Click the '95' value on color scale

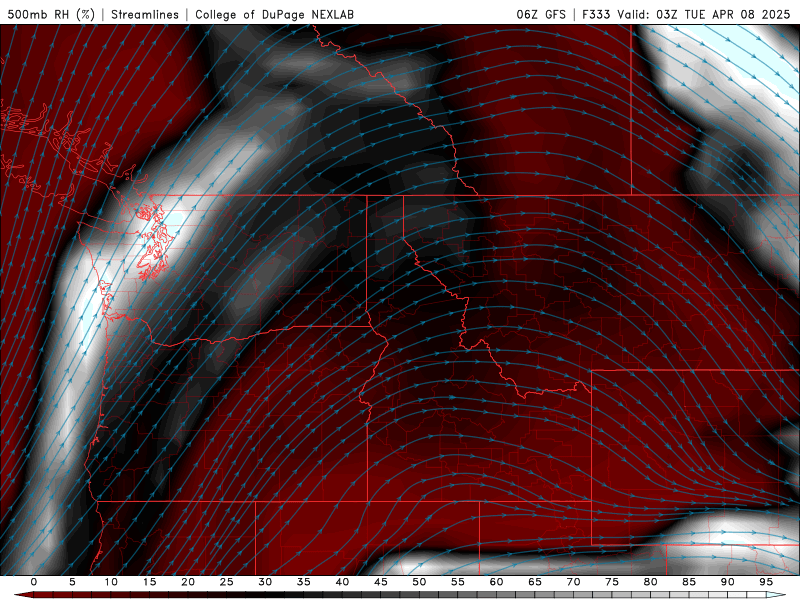(x=766, y=582)
